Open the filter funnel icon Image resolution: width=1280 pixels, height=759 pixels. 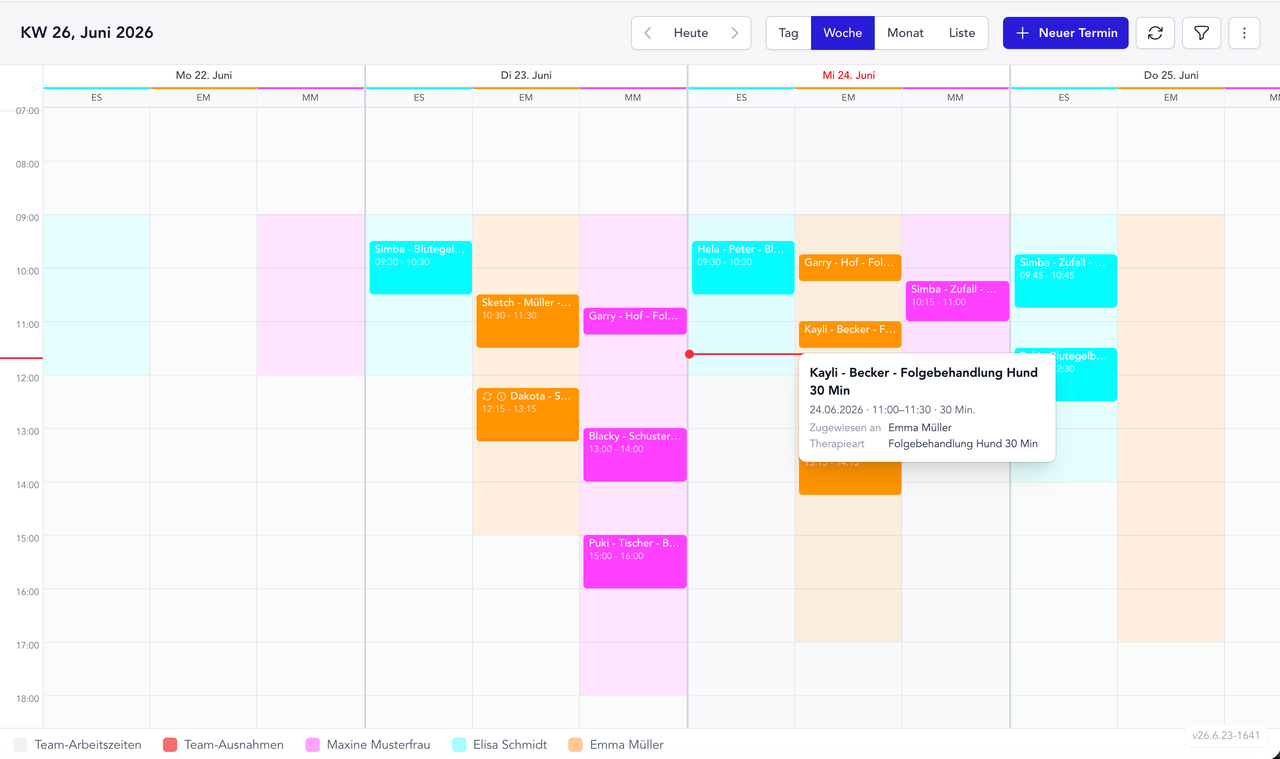[x=1201, y=33]
